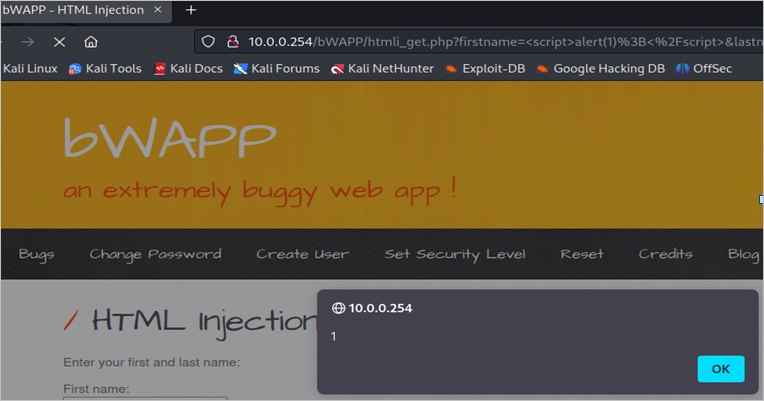
Task: Open the Kali Tools bookmark
Action: [x=105, y=69]
